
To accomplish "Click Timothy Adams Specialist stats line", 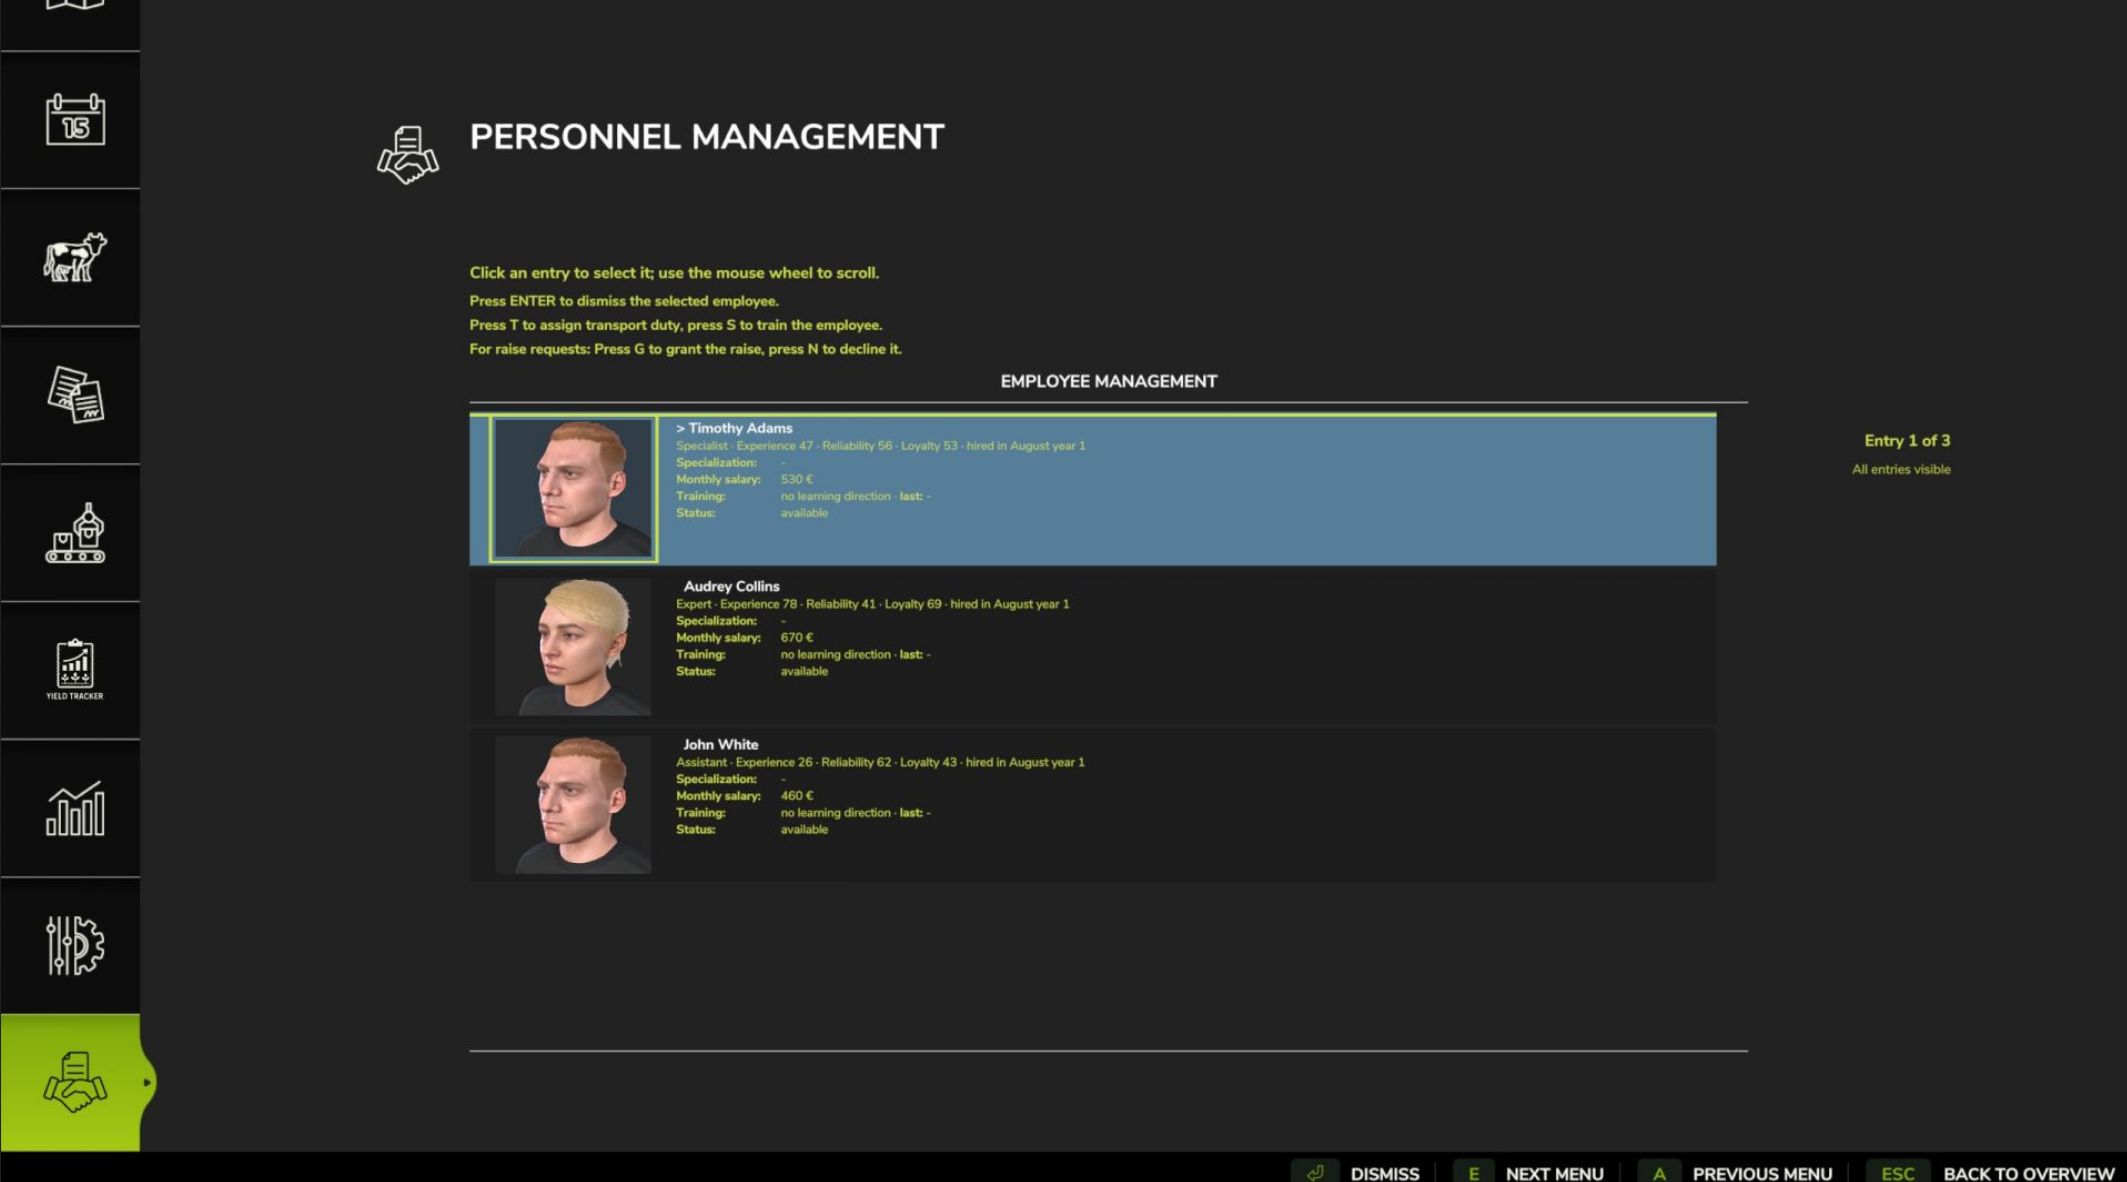I will (880, 446).
